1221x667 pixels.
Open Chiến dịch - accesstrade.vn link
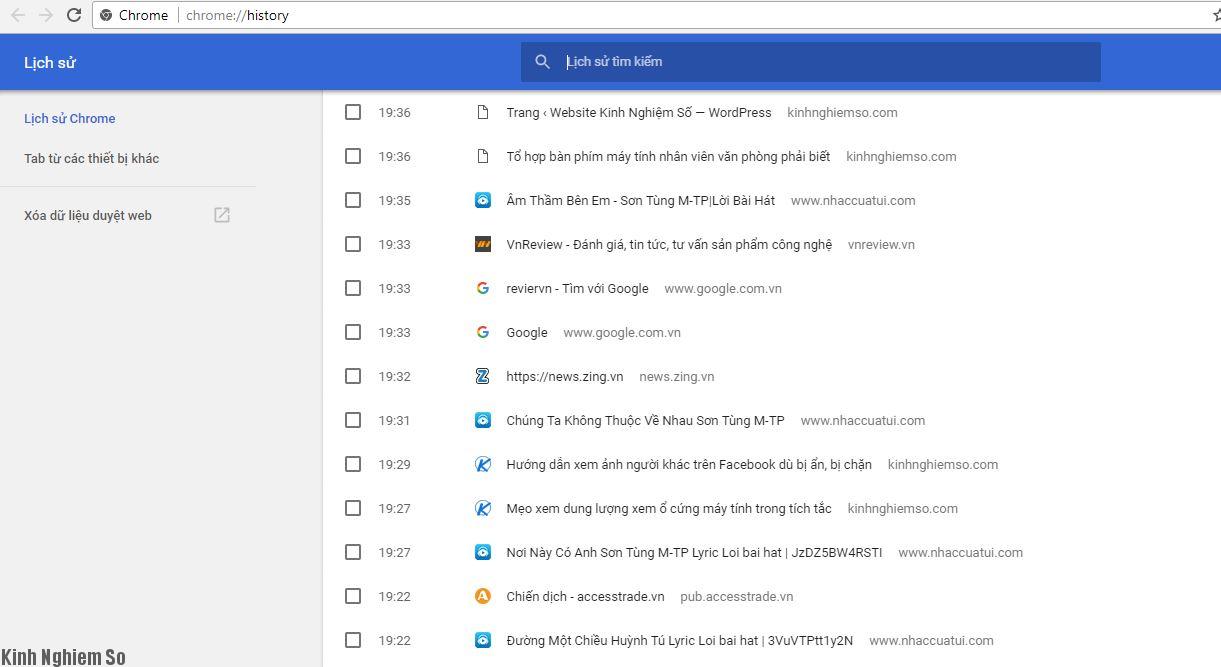[585, 596]
